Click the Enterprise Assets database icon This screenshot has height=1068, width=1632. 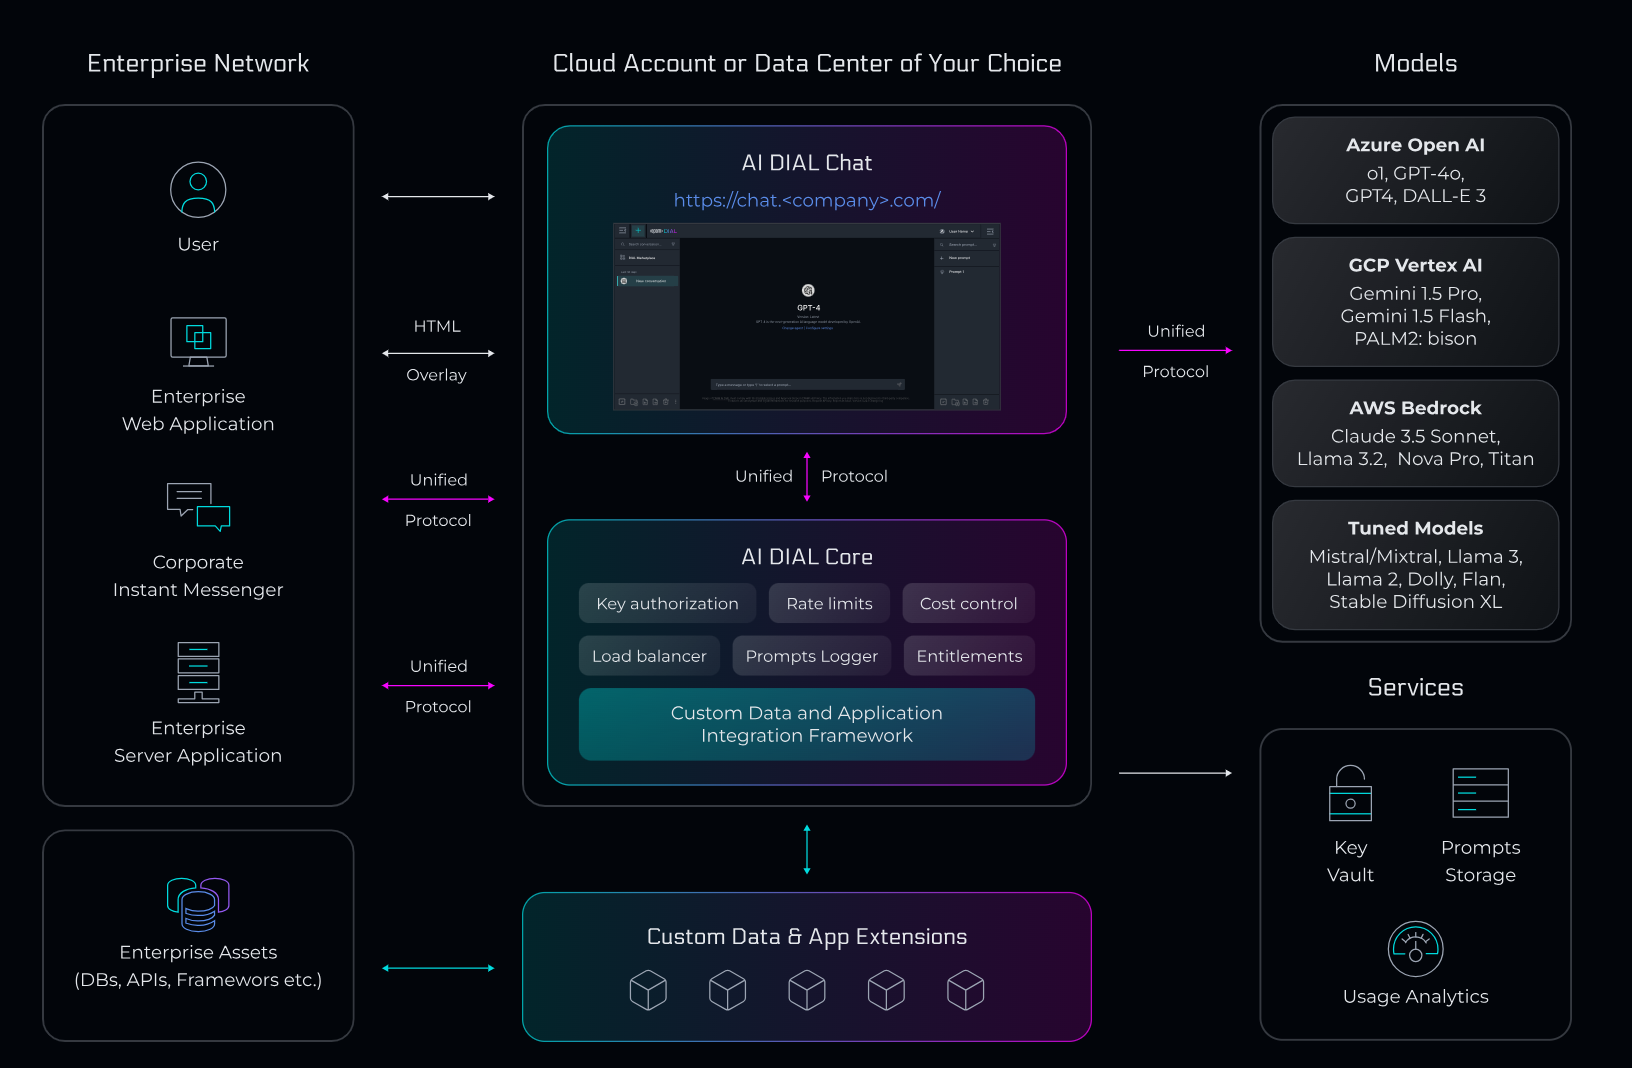point(198,904)
